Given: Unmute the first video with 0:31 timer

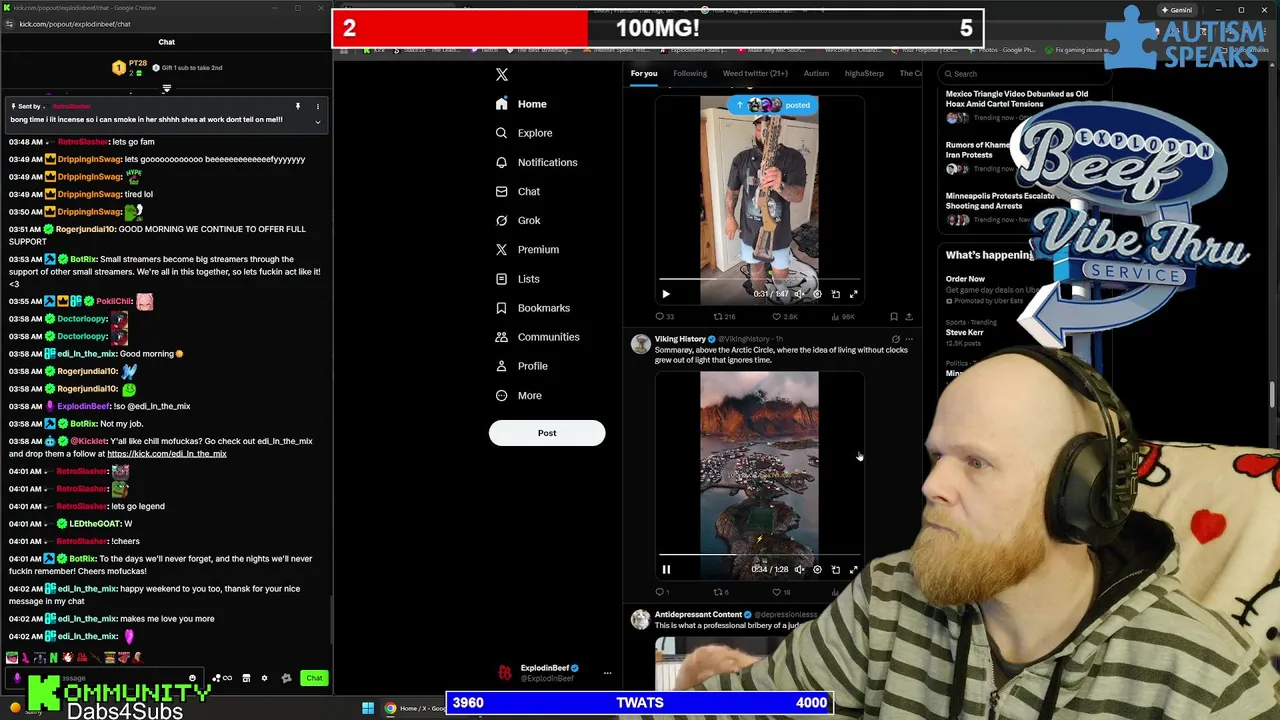Looking at the screenshot, I should tap(798, 294).
